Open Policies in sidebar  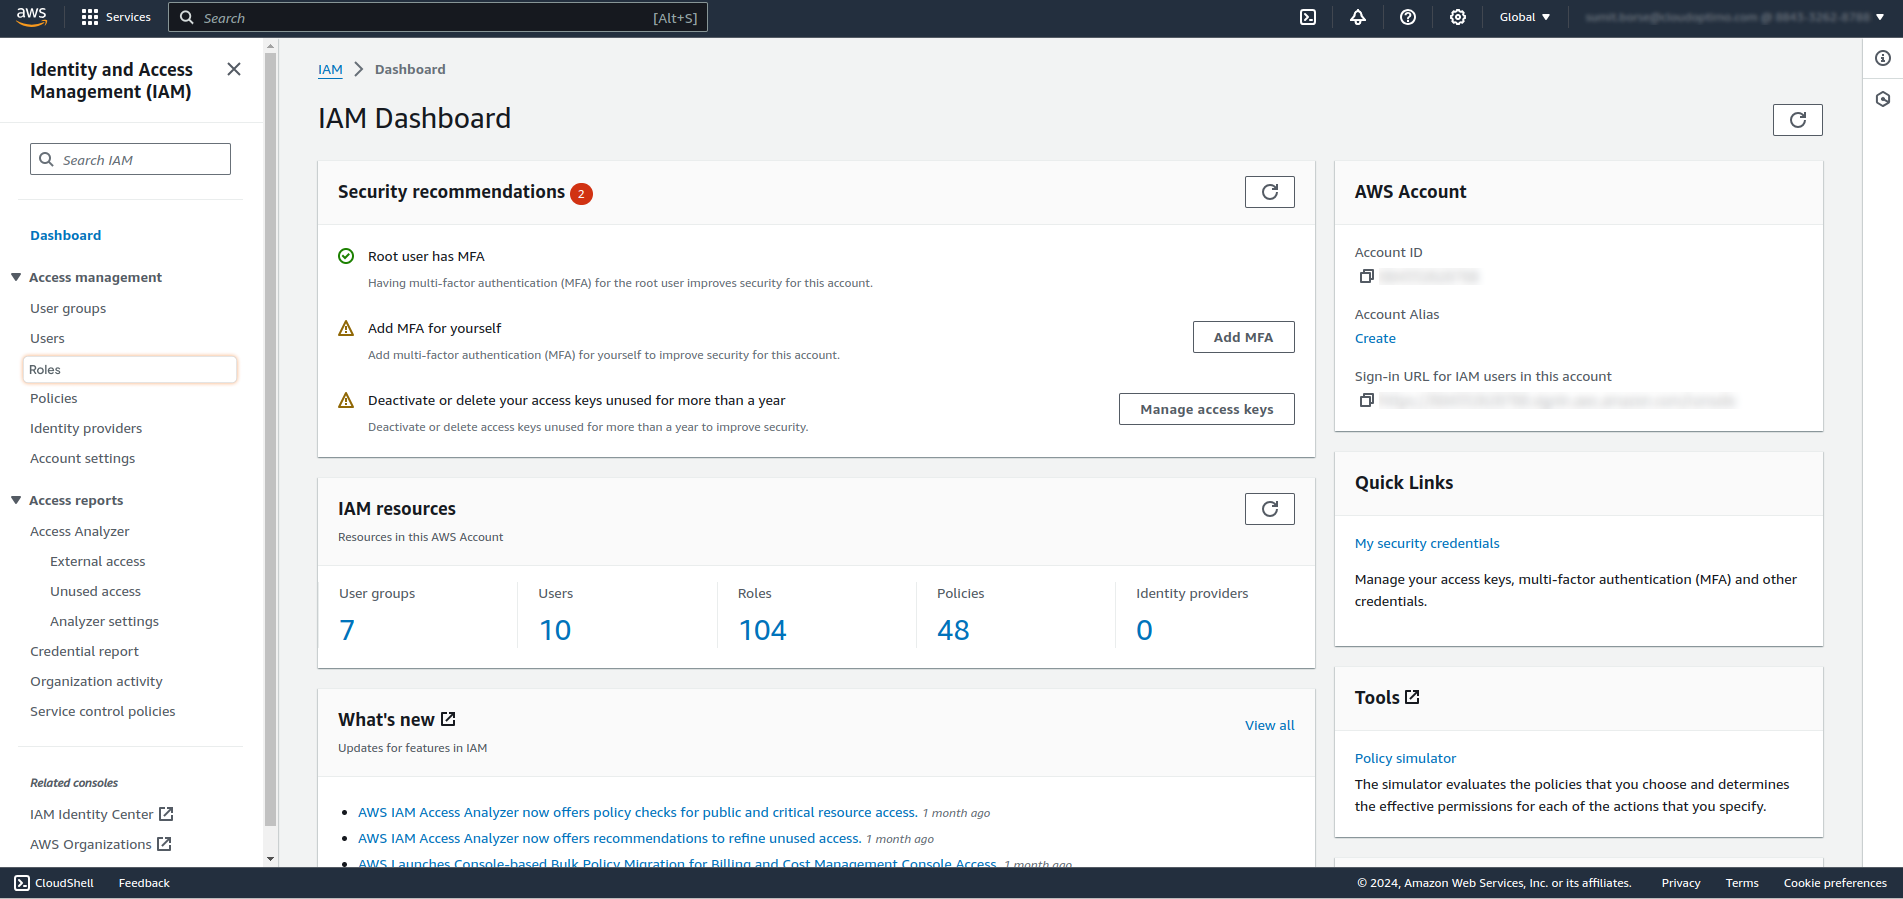tap(53, 398)
